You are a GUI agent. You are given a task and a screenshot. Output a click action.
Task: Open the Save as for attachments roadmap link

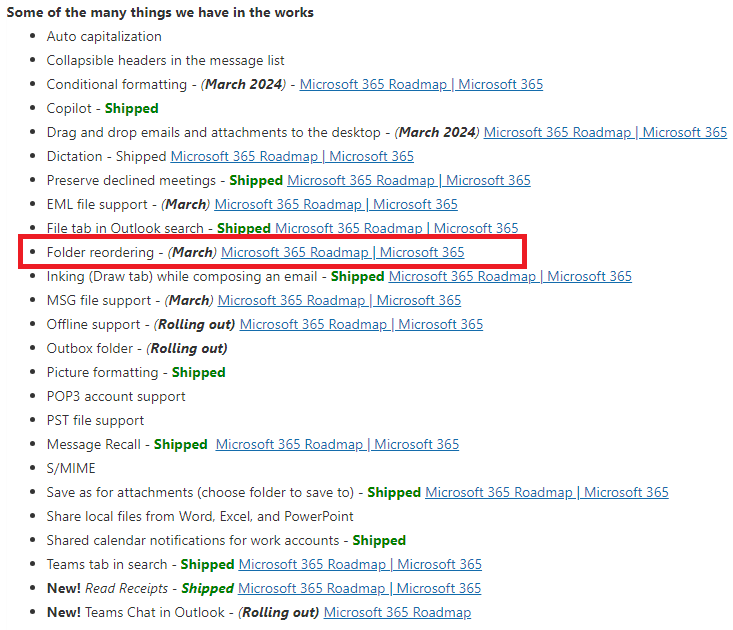click(547, 492)
